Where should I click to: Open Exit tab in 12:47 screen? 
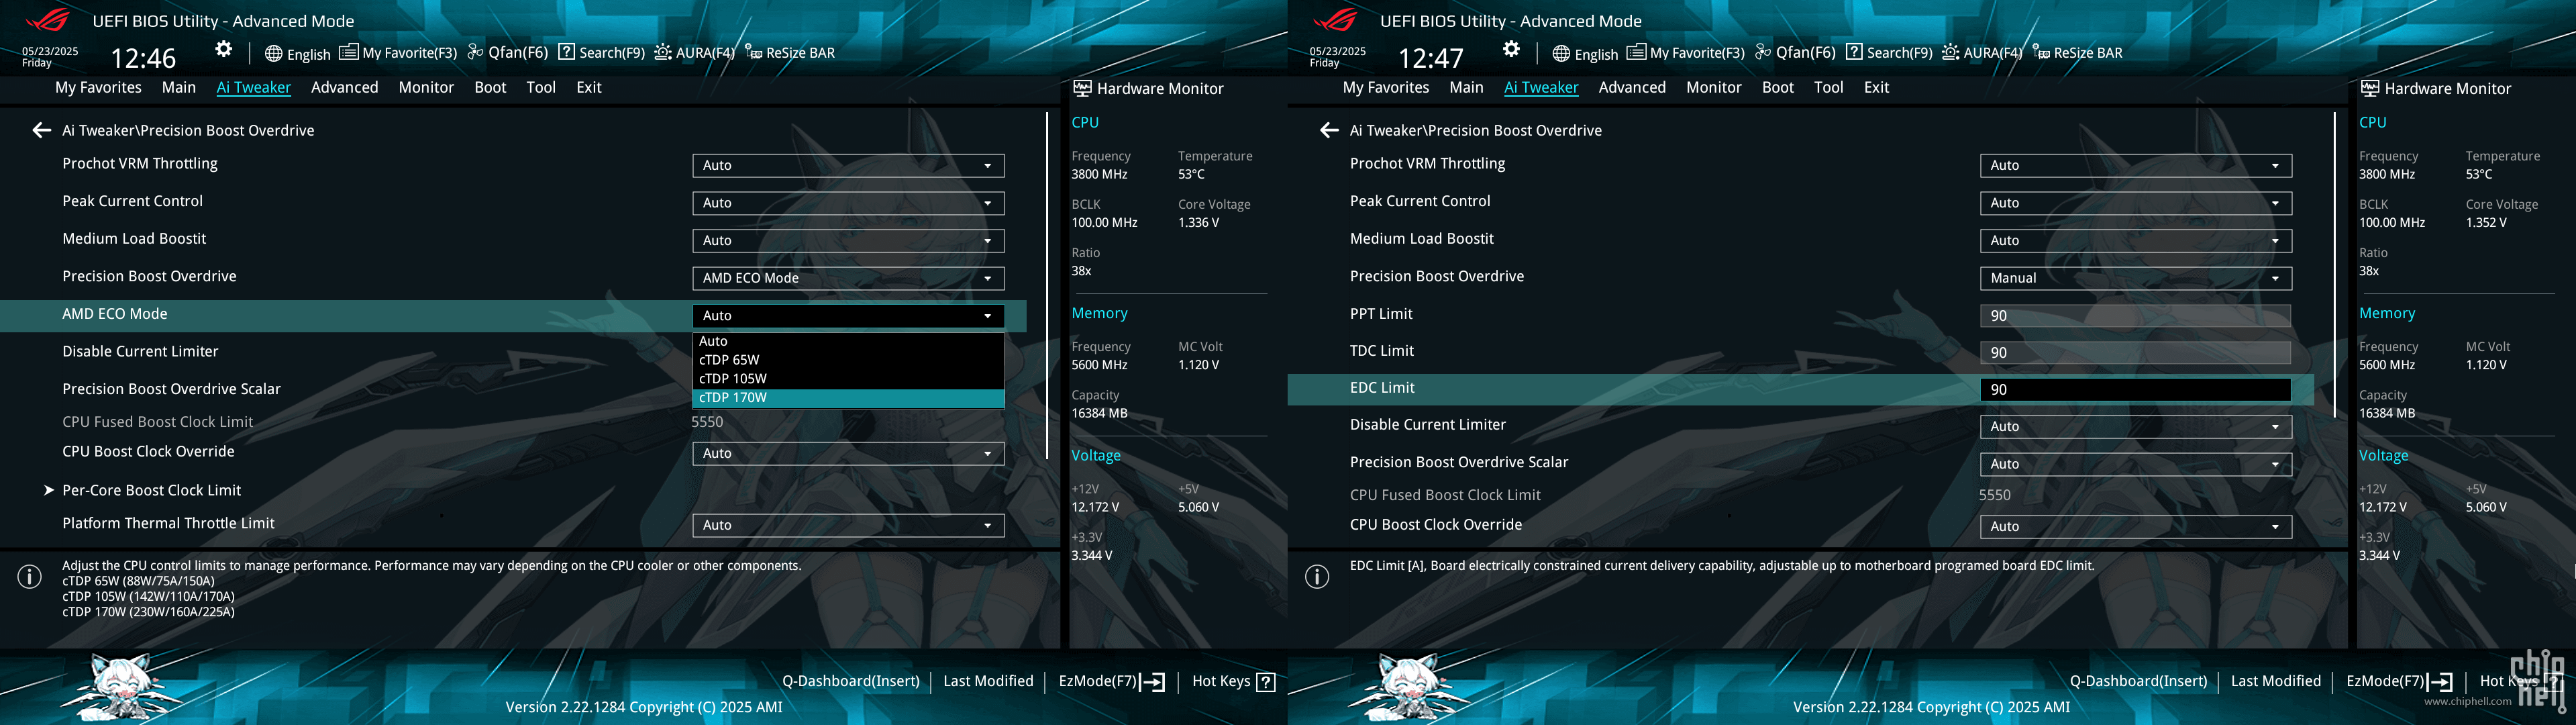(x=1877, y=87)
